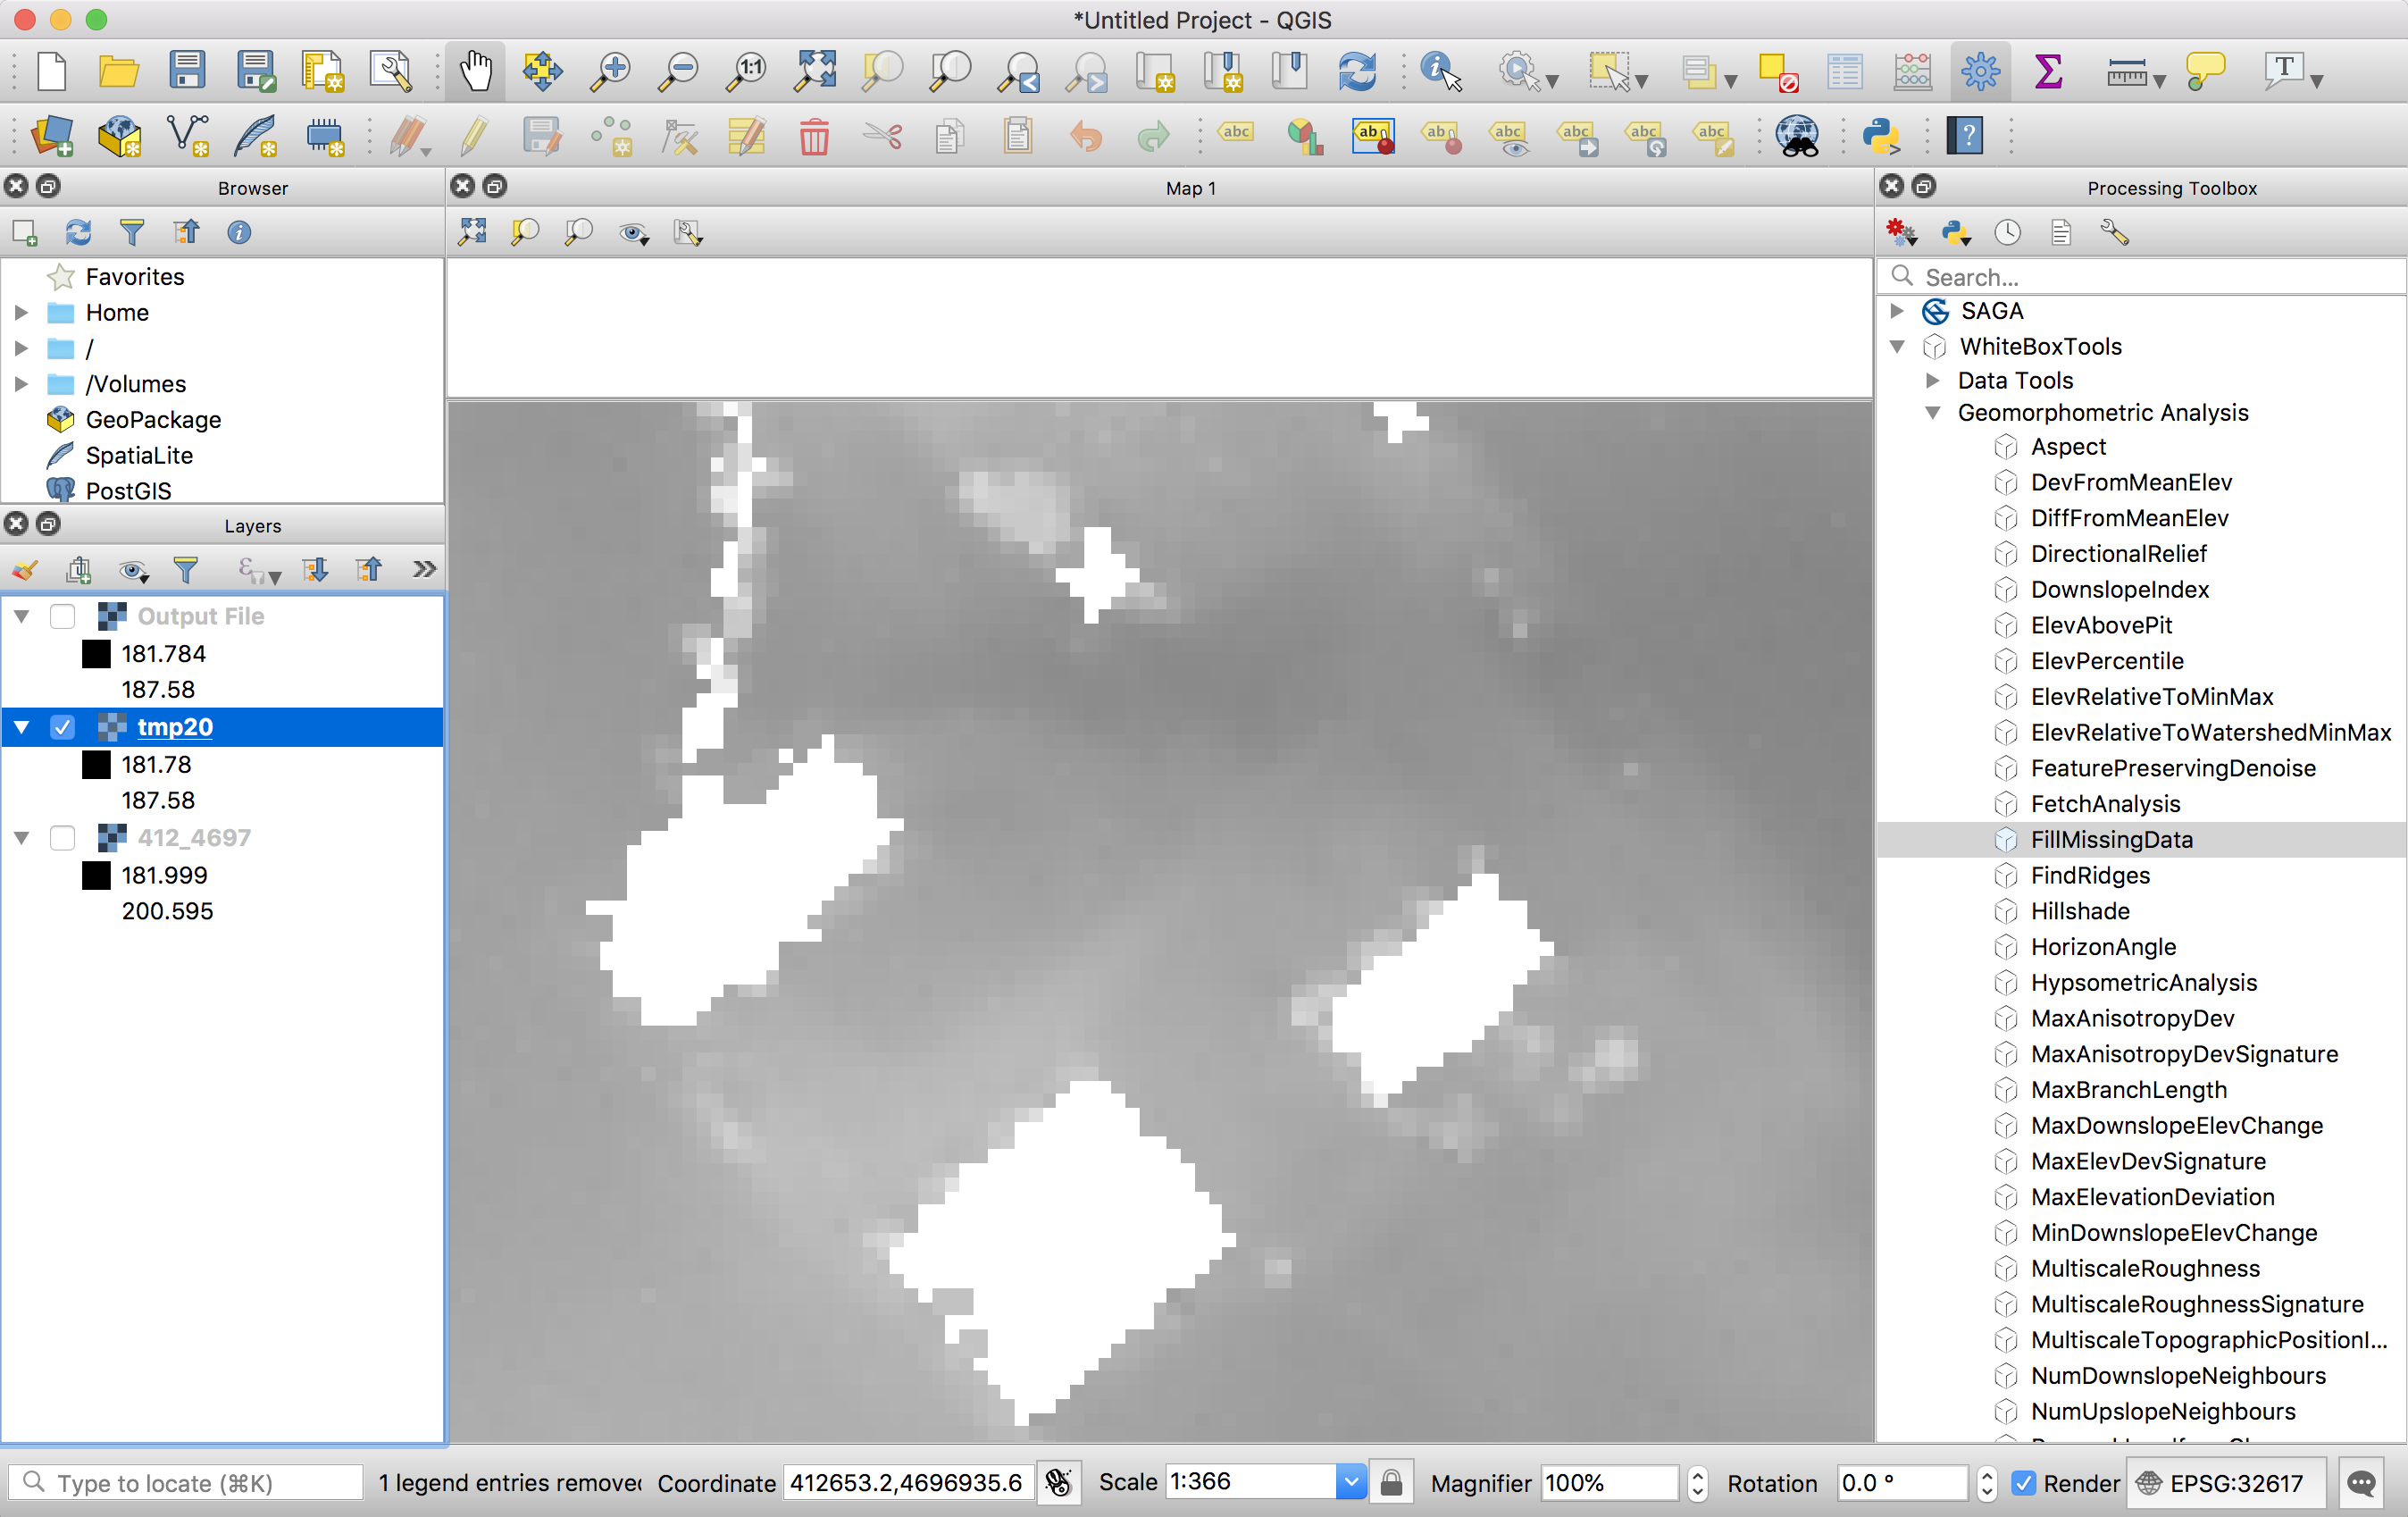Image resolution: width=2408 pixels, height=1517 pixels.
Task: Click the black 181.78 swatch under tmp20
Action: pos(96,765)
